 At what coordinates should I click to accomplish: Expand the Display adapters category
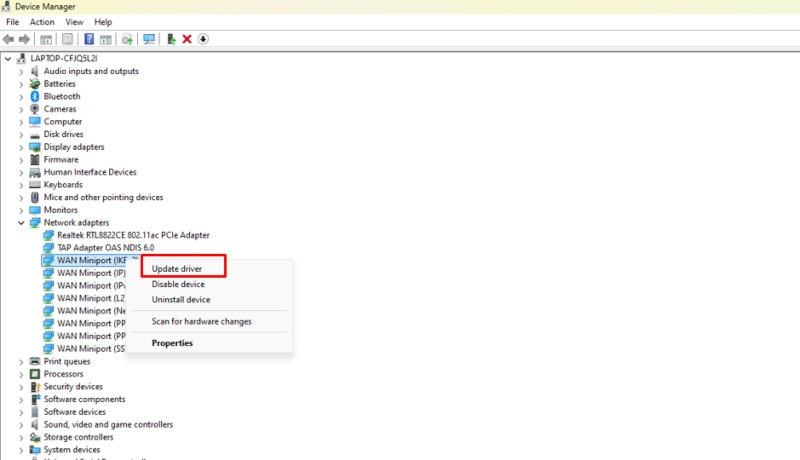(22, 147)
